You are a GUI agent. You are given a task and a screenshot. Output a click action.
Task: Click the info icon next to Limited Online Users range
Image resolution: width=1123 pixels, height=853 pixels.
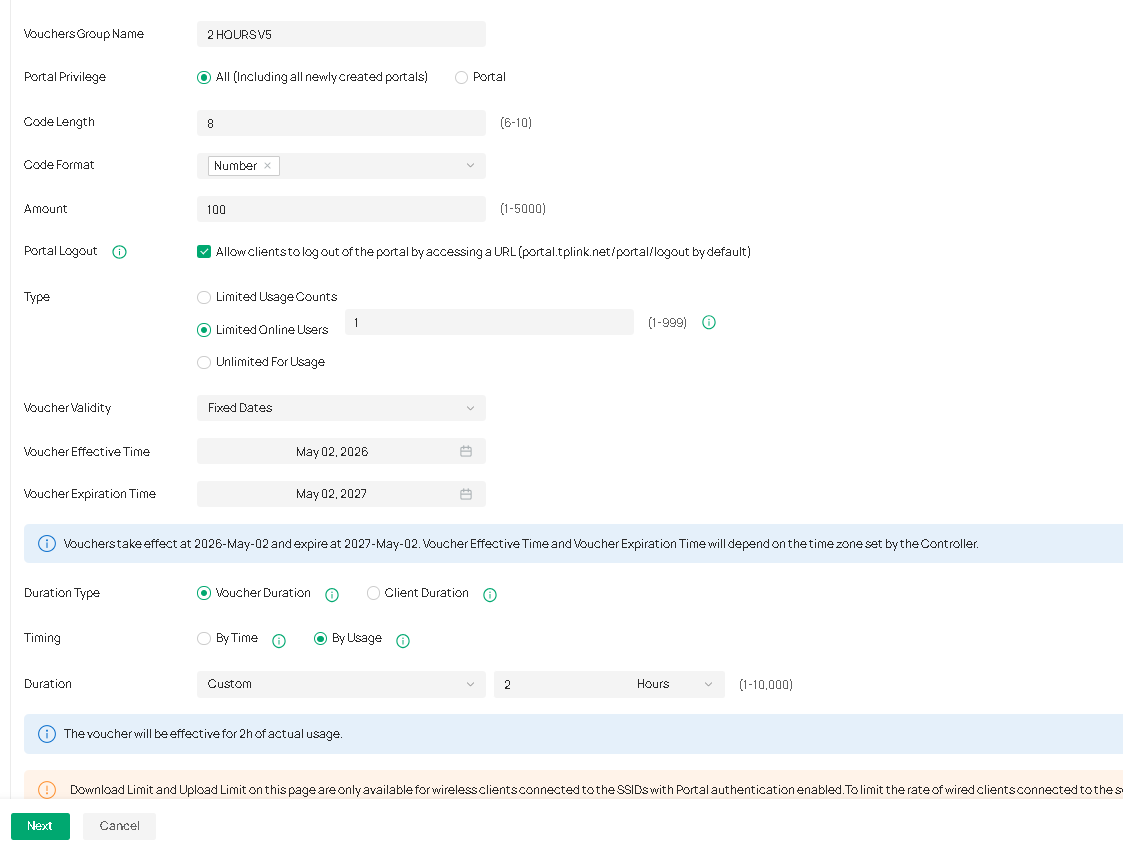click(709, 322)
